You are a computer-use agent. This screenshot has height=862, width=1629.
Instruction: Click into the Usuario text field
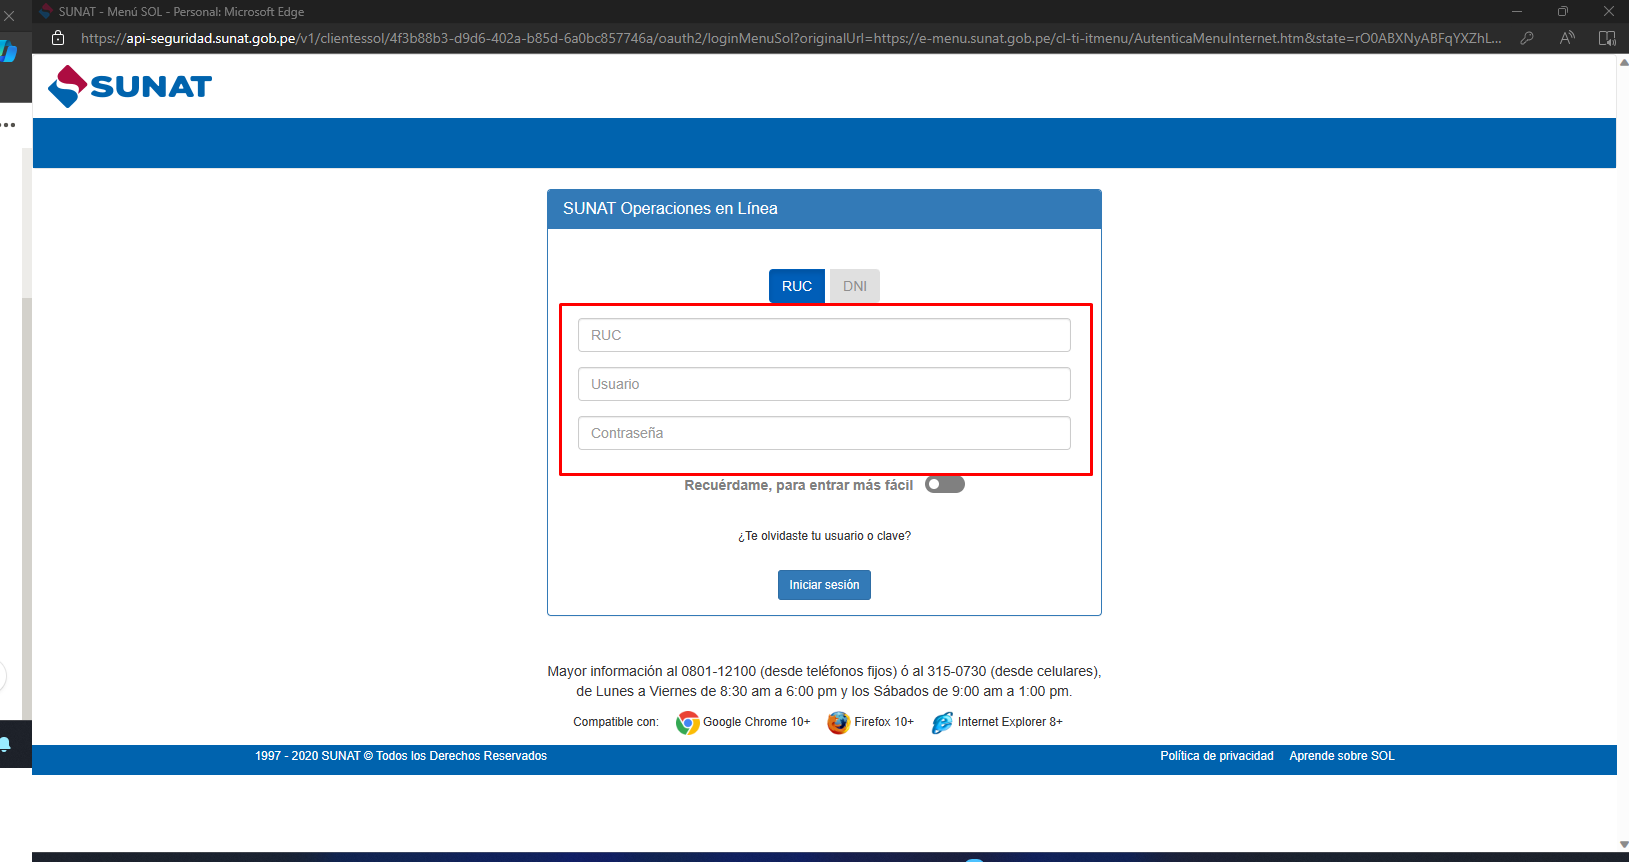point(824,384)
